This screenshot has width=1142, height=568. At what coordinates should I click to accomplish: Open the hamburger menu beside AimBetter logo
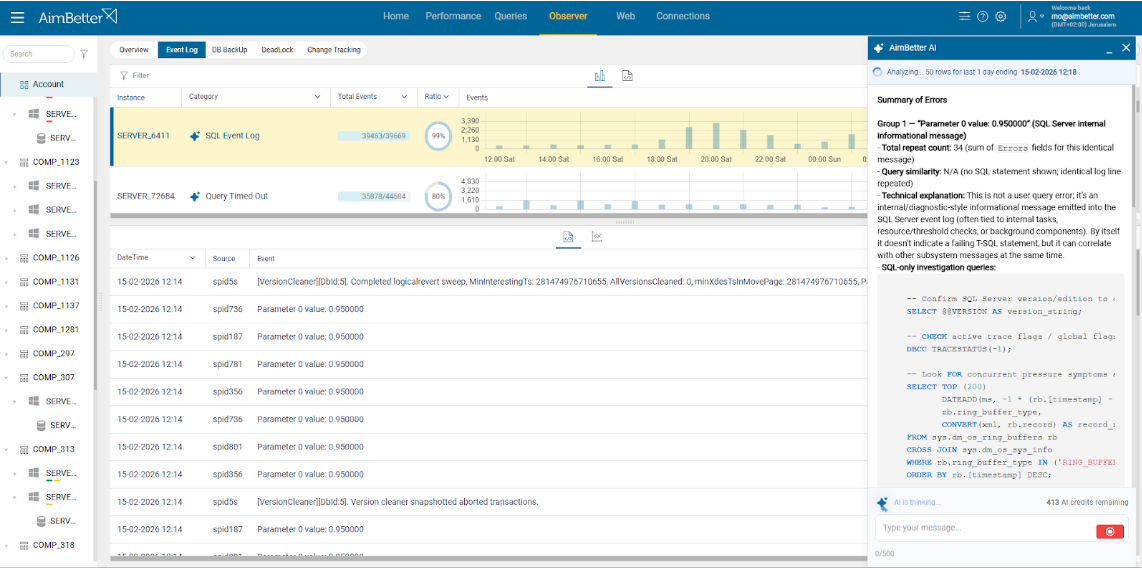[x=18, y=17]
